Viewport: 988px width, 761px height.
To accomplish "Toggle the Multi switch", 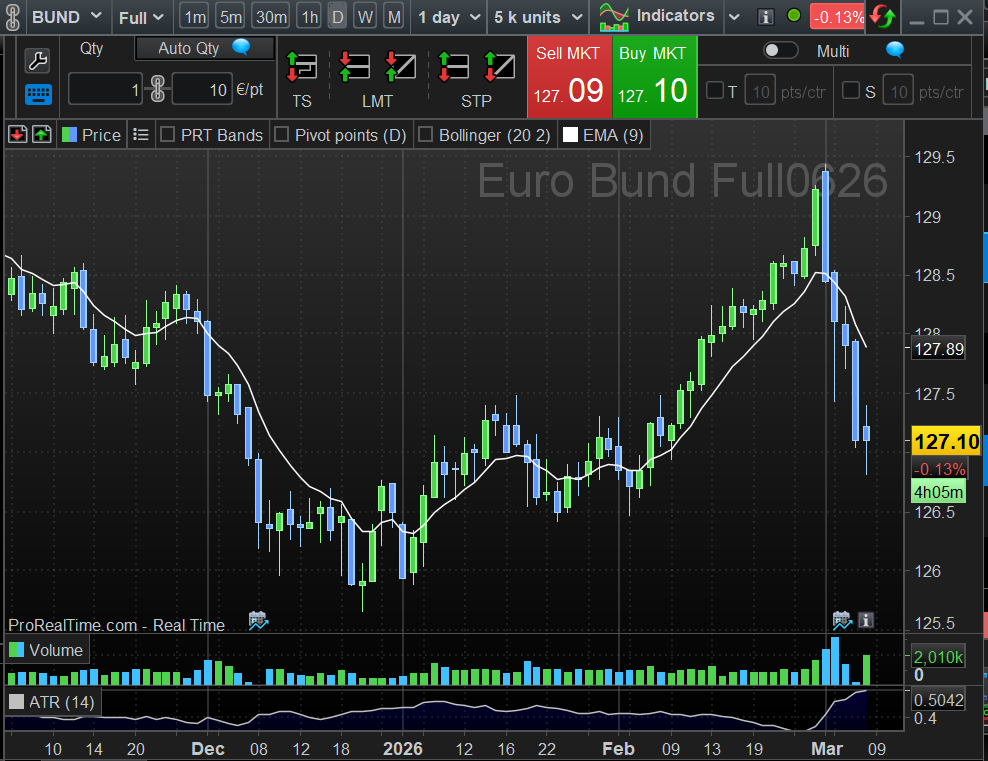I will [781, 51].
